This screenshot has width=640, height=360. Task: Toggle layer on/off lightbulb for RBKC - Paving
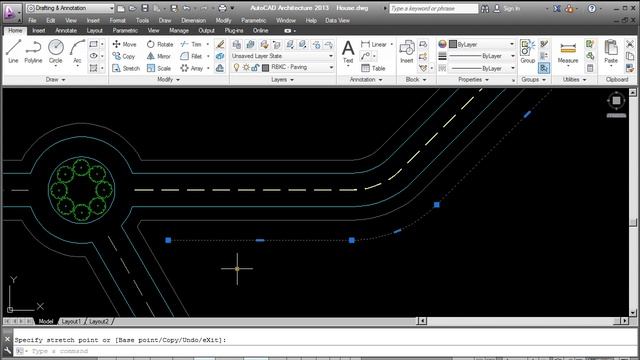[236, 67]
